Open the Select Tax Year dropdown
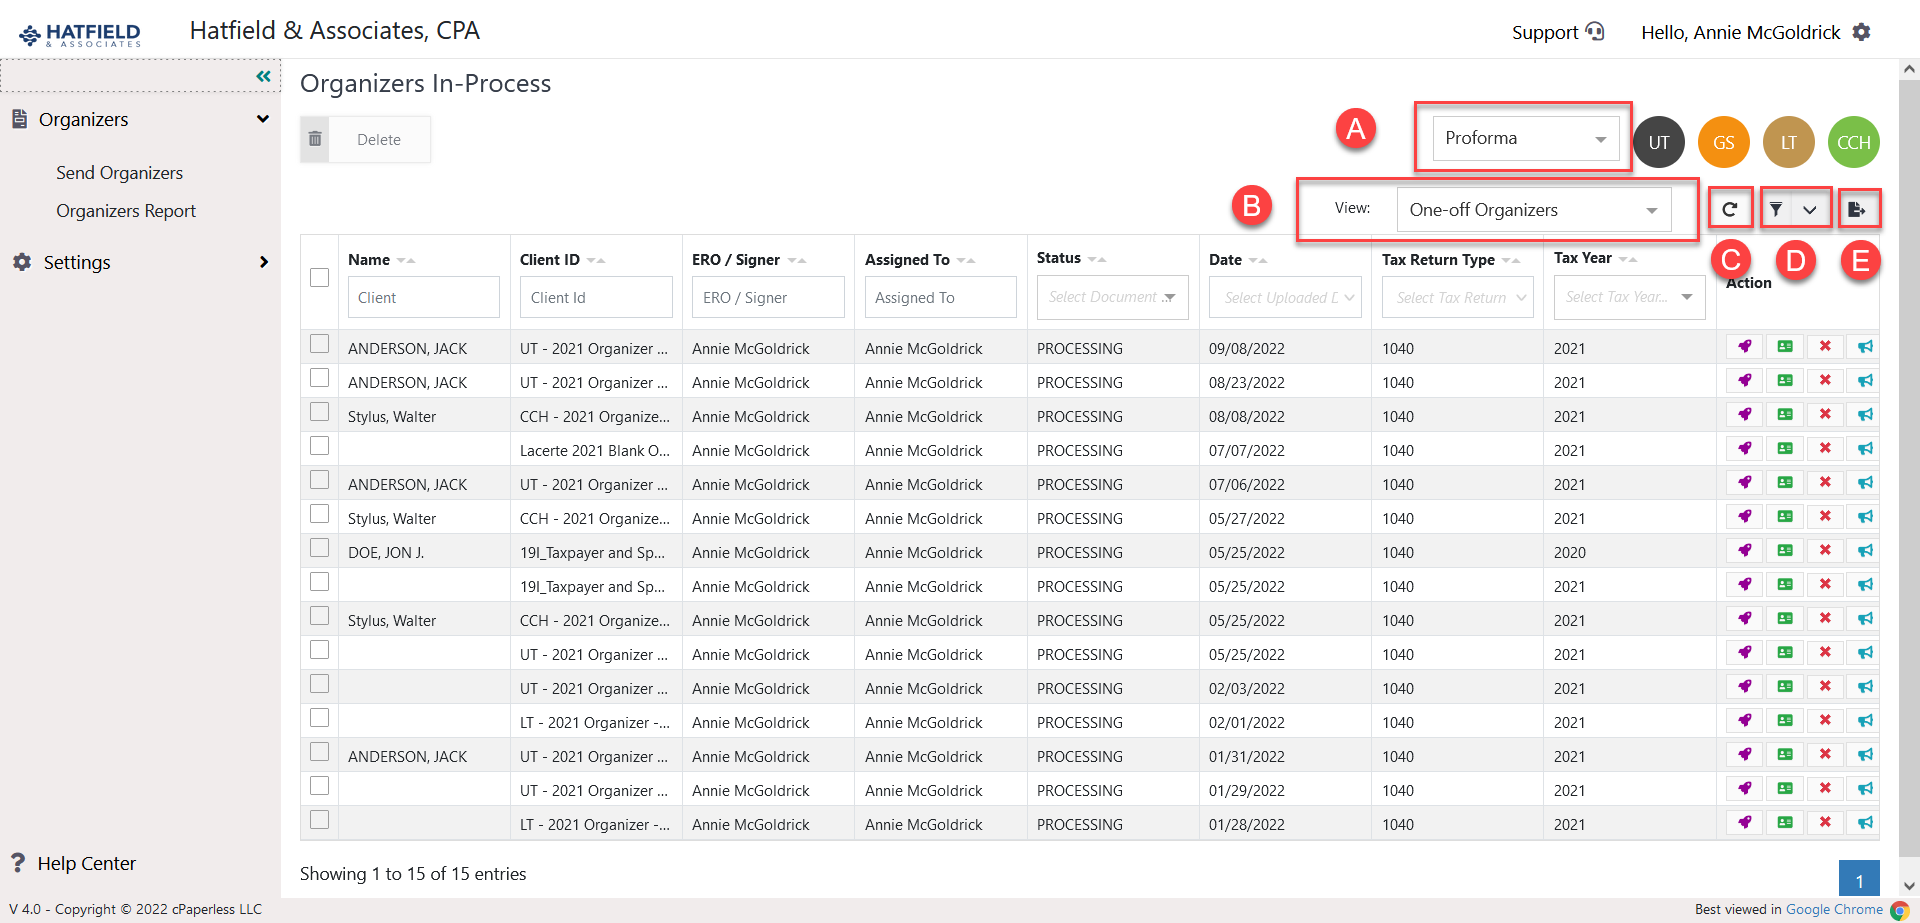Screen dimensions: 1920x923 1628,297
